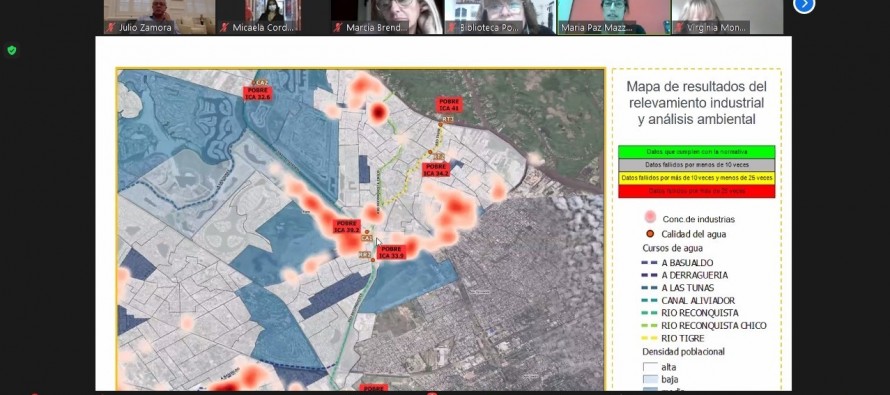Viewport: 890px width, 395px height.
Task: Select Julio Zamora's video thumbnail
Action: (159, 17)
